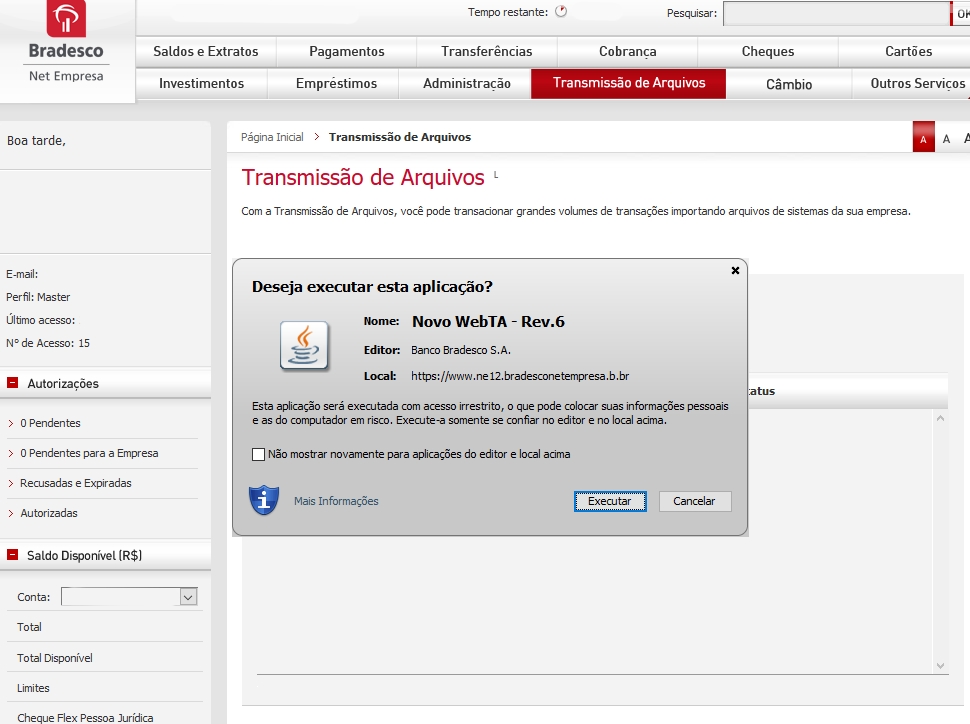
Task: Click into the Pesquisar search field
Action: 834,13
